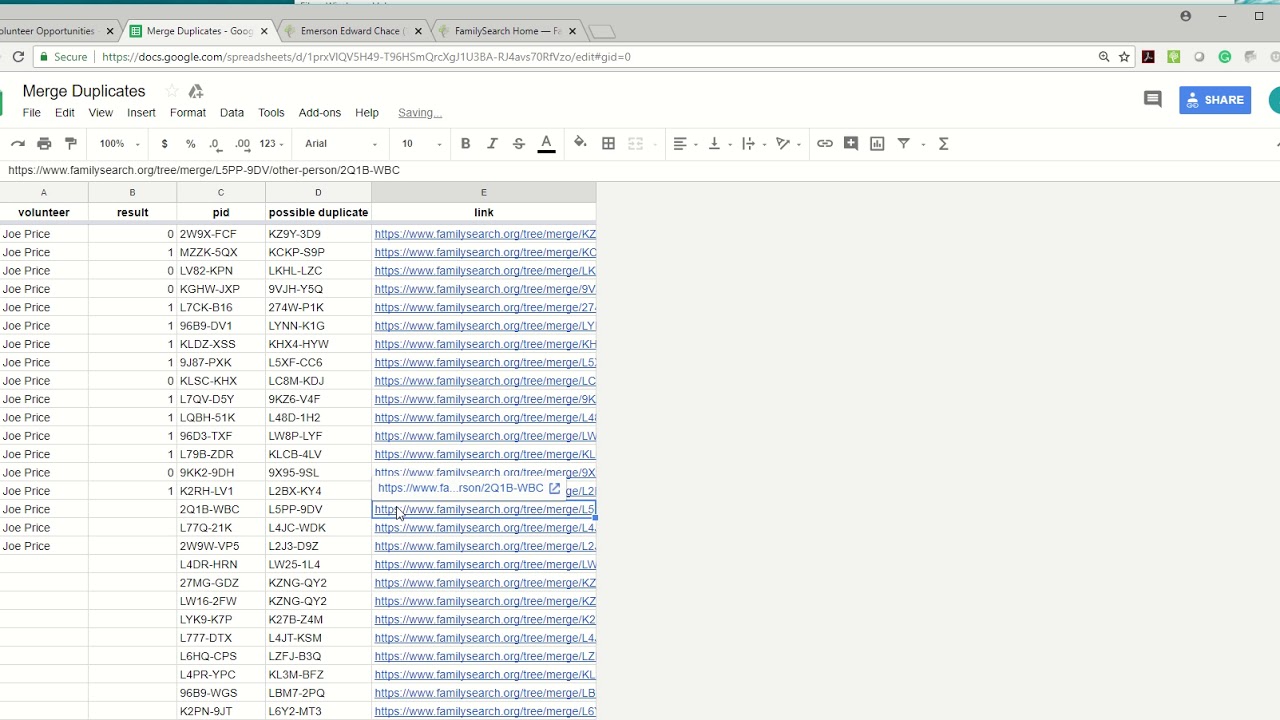Viewport: 1280px width, 720px height.
Task: Insert comment toolbar icon
Action: (851, 144)
